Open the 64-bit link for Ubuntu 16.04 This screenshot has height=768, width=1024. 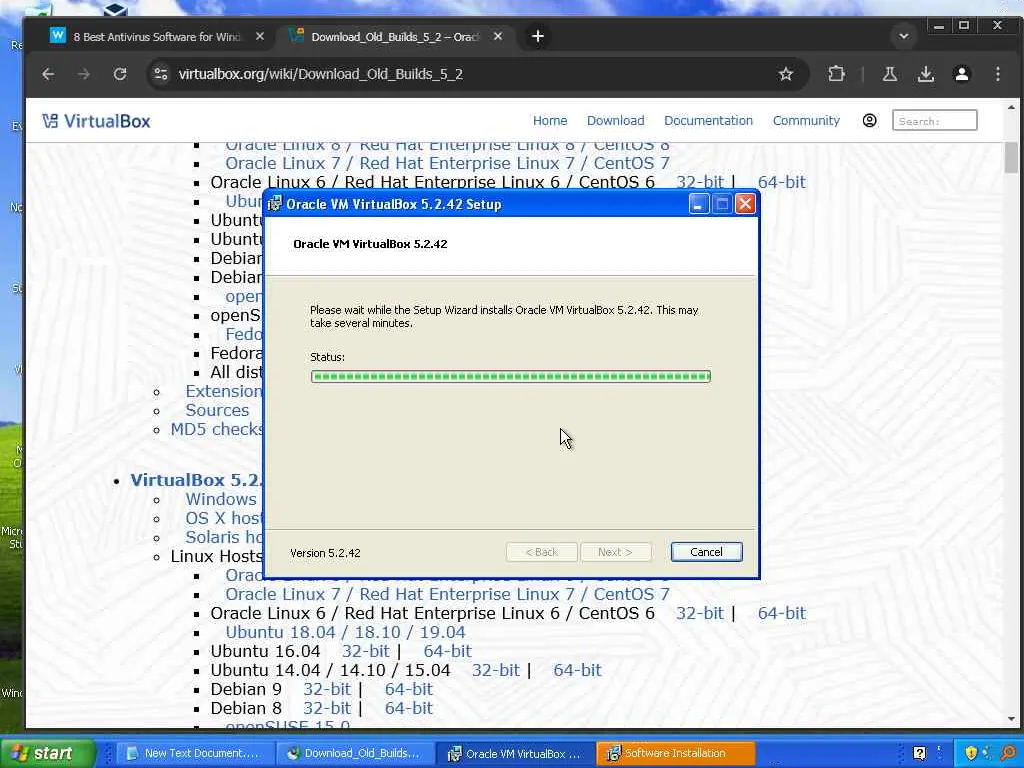[447, 651]
